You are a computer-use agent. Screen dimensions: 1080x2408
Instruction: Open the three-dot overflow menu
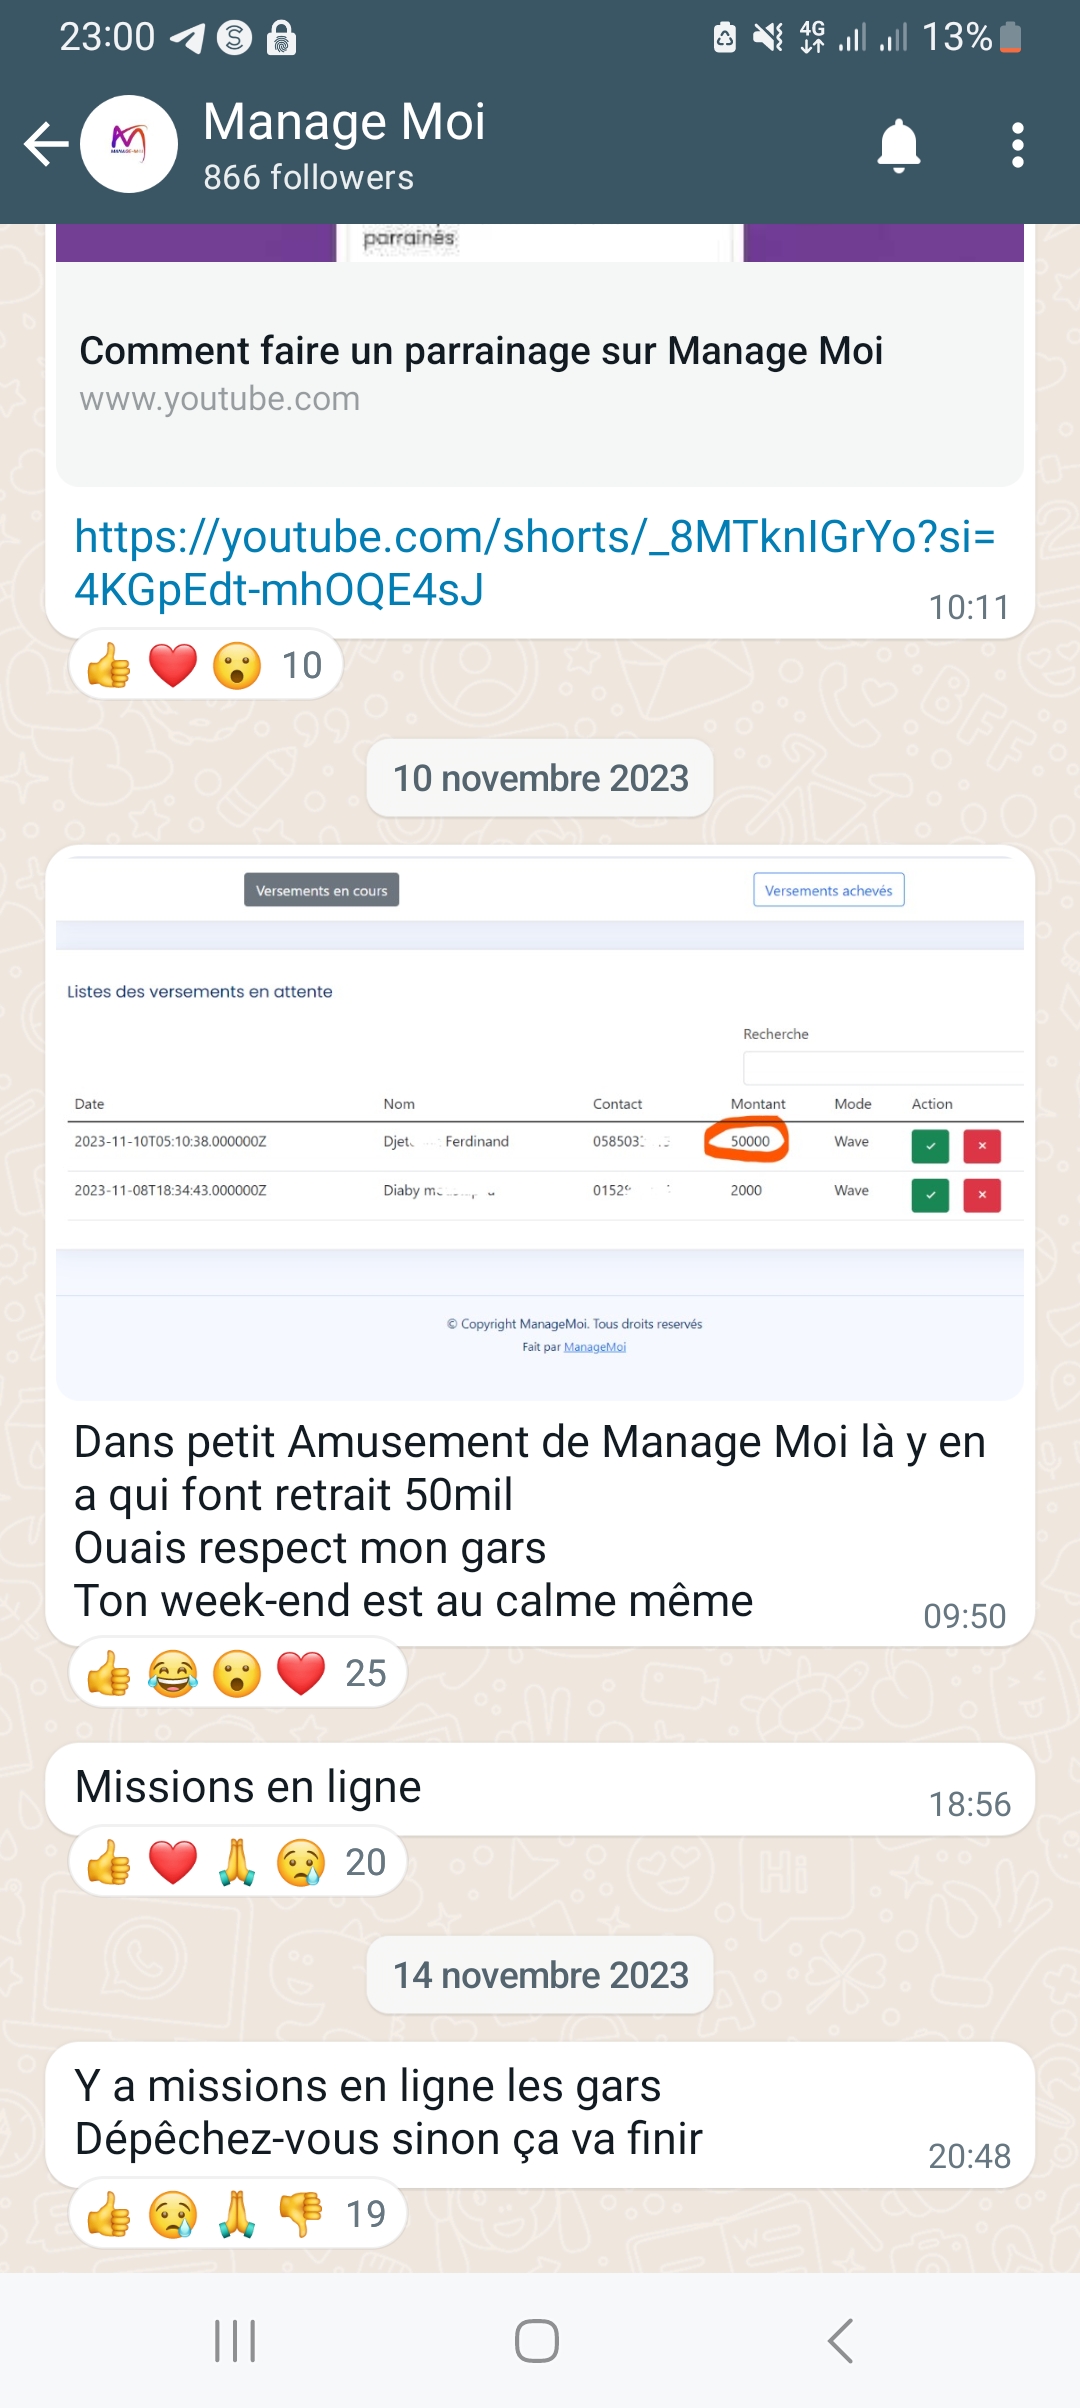click(1017, 145)
